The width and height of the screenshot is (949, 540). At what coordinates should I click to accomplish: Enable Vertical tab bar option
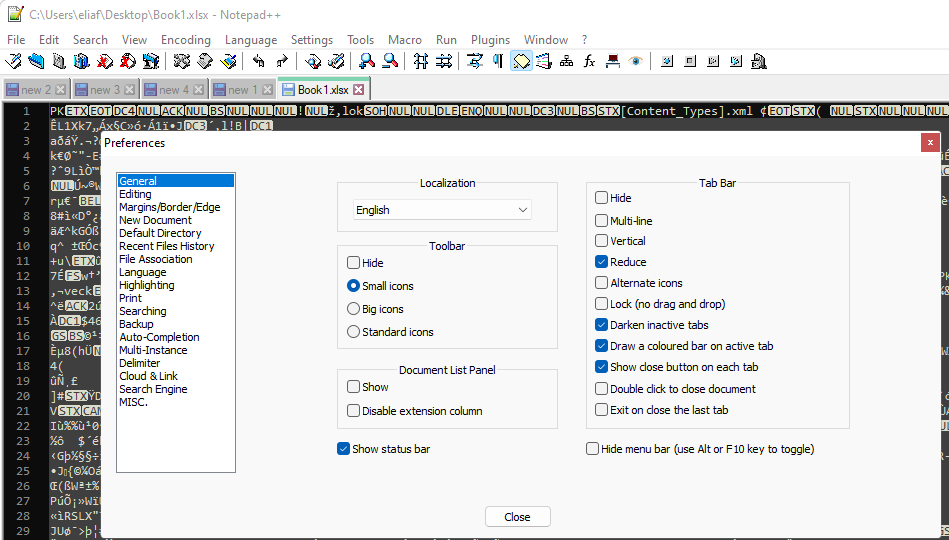pos(601,241)
